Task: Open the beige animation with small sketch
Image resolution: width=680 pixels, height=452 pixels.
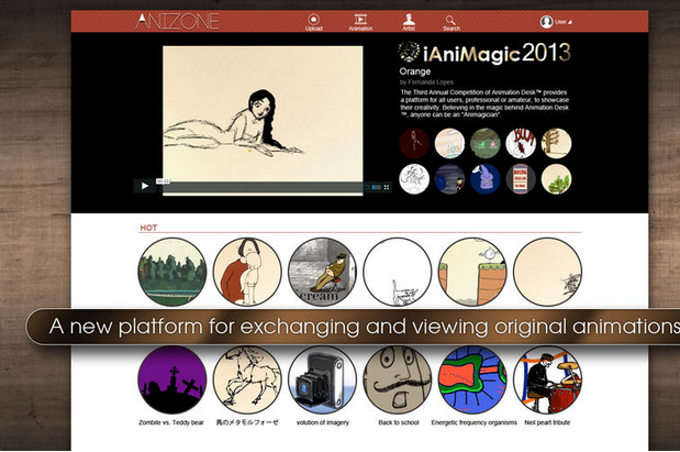Action: [547, 272]
